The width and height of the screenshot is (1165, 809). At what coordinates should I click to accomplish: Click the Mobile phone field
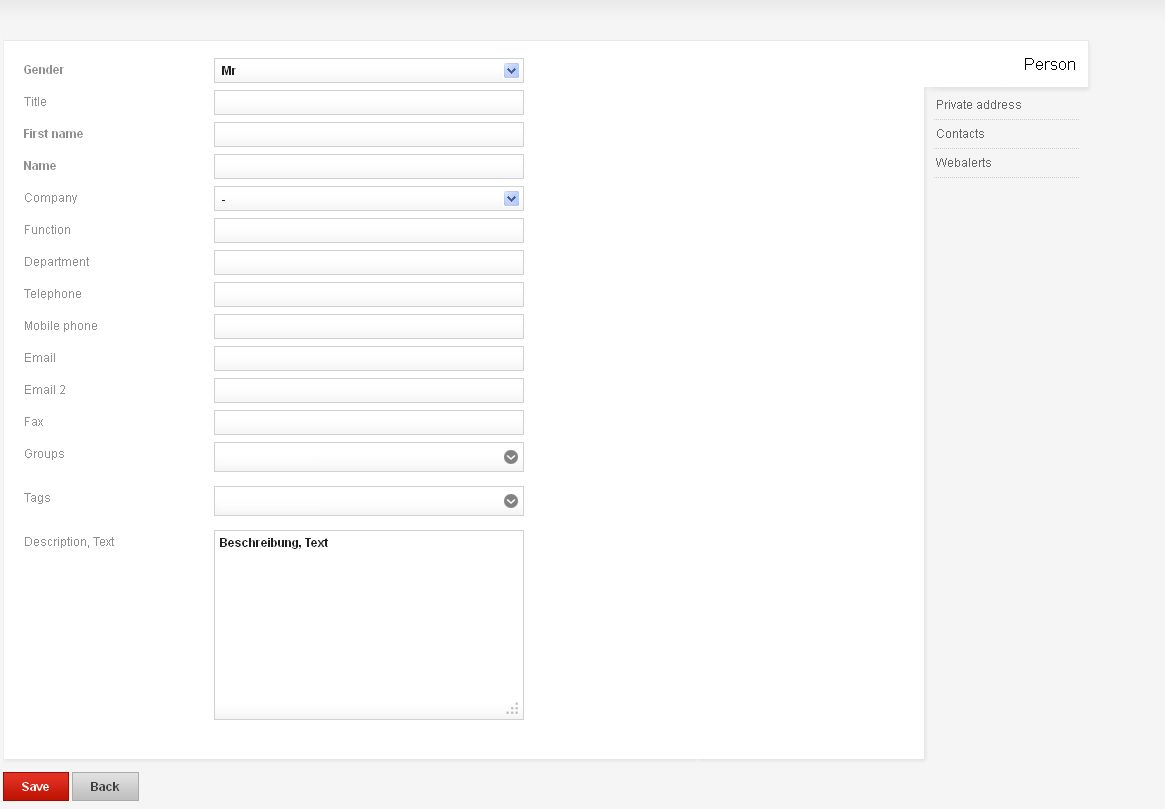coord(368,326)
